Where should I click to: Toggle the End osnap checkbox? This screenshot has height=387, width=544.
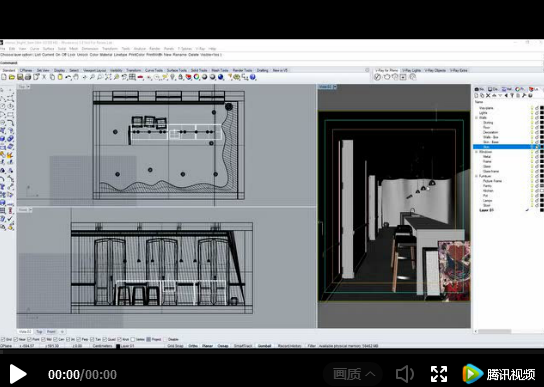point(3,339)
